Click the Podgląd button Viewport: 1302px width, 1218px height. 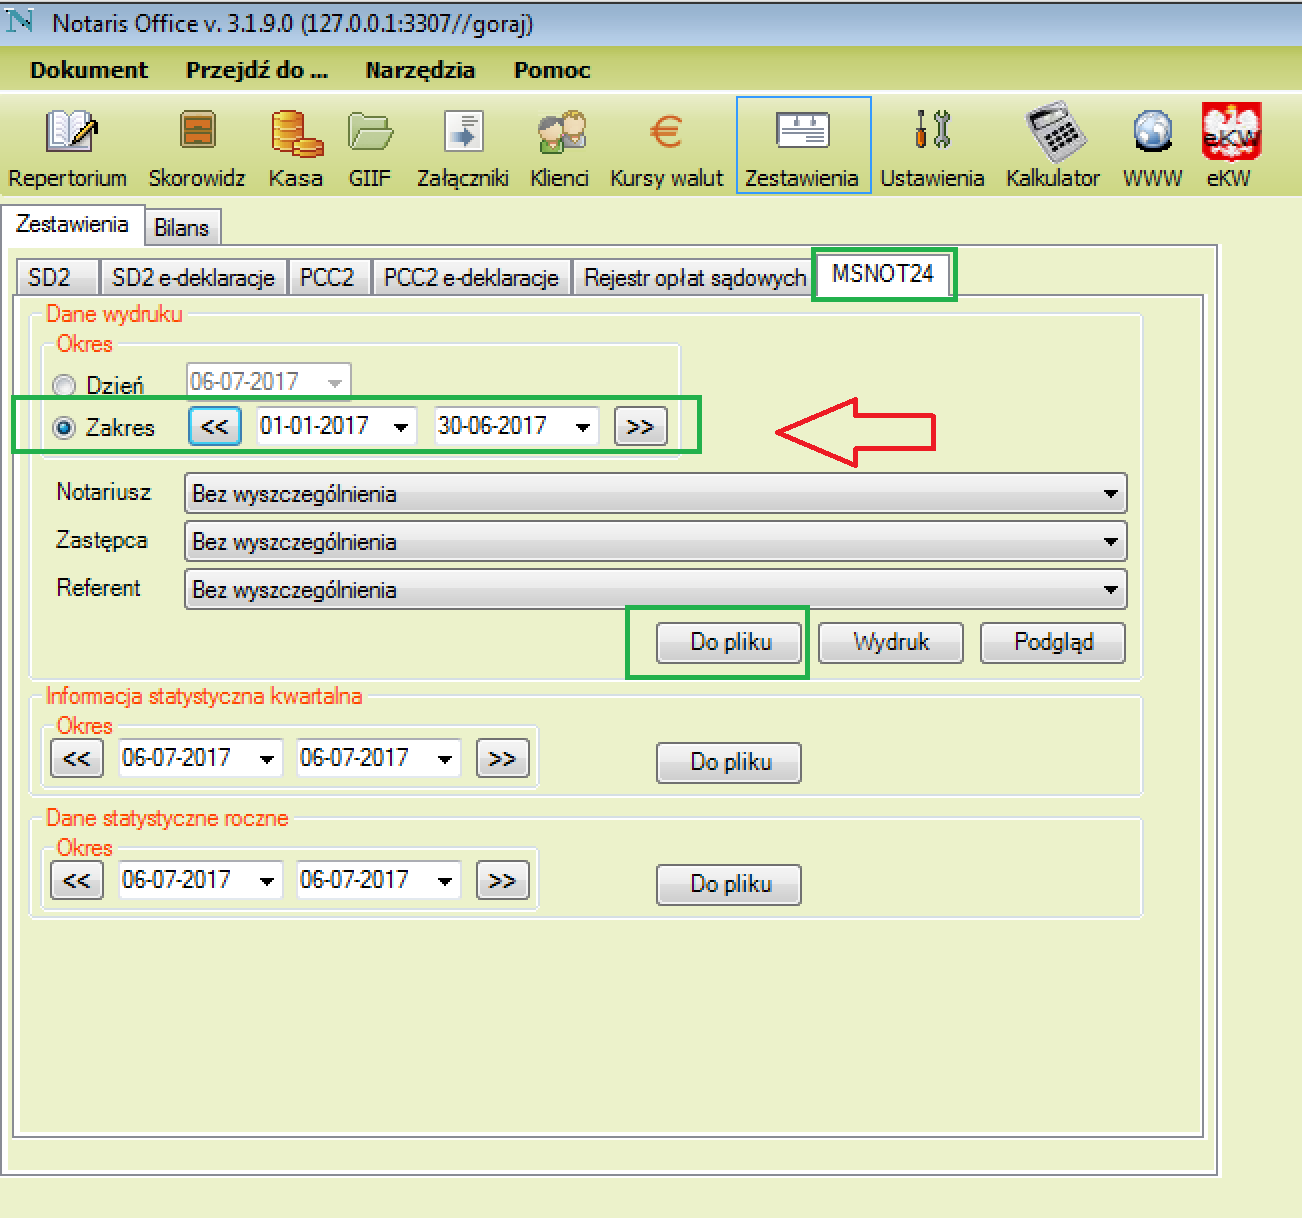(1053, 643)
